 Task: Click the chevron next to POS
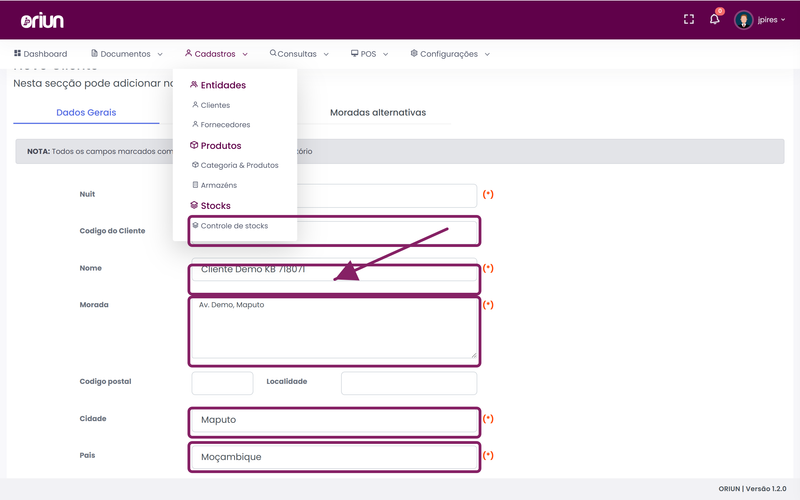(x=386, y=54)
